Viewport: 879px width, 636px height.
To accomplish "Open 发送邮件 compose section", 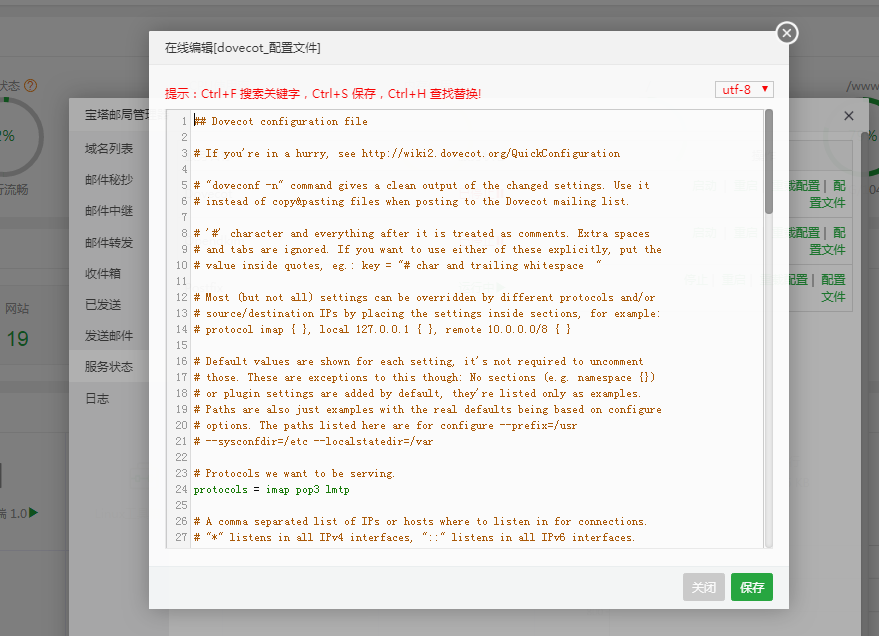I will click(x=109, y=336).
